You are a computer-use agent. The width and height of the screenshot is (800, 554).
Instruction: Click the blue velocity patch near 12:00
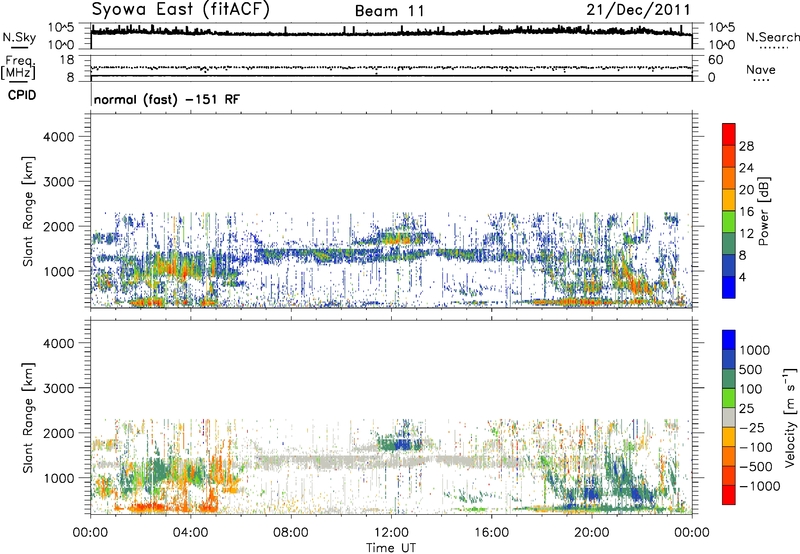point(404,444)
